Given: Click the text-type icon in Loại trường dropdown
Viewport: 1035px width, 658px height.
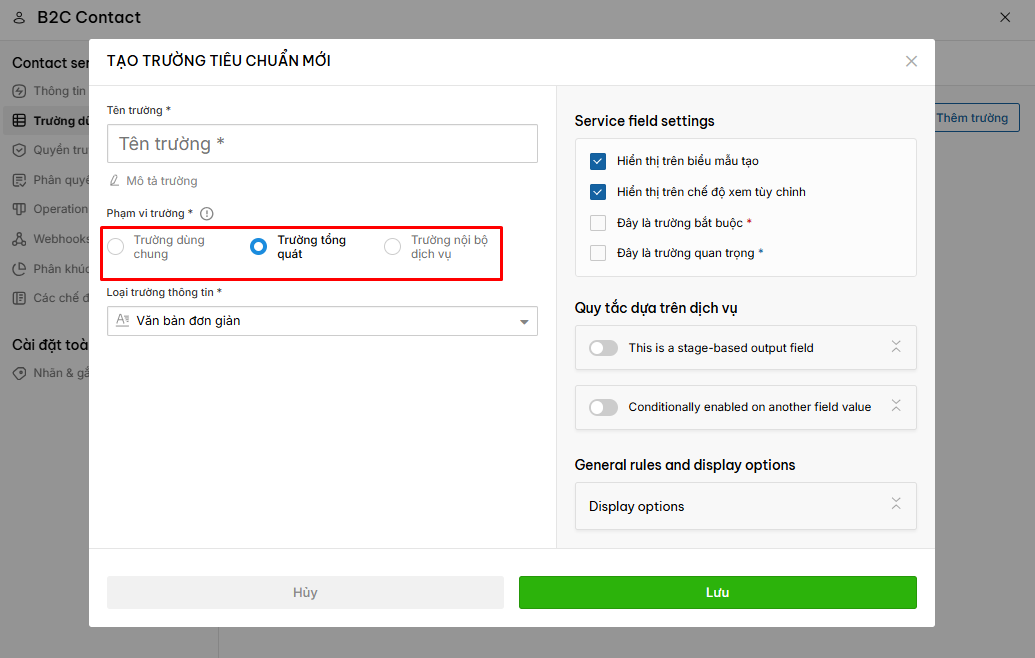Looking at the screenshot, I should coord(122,320).
